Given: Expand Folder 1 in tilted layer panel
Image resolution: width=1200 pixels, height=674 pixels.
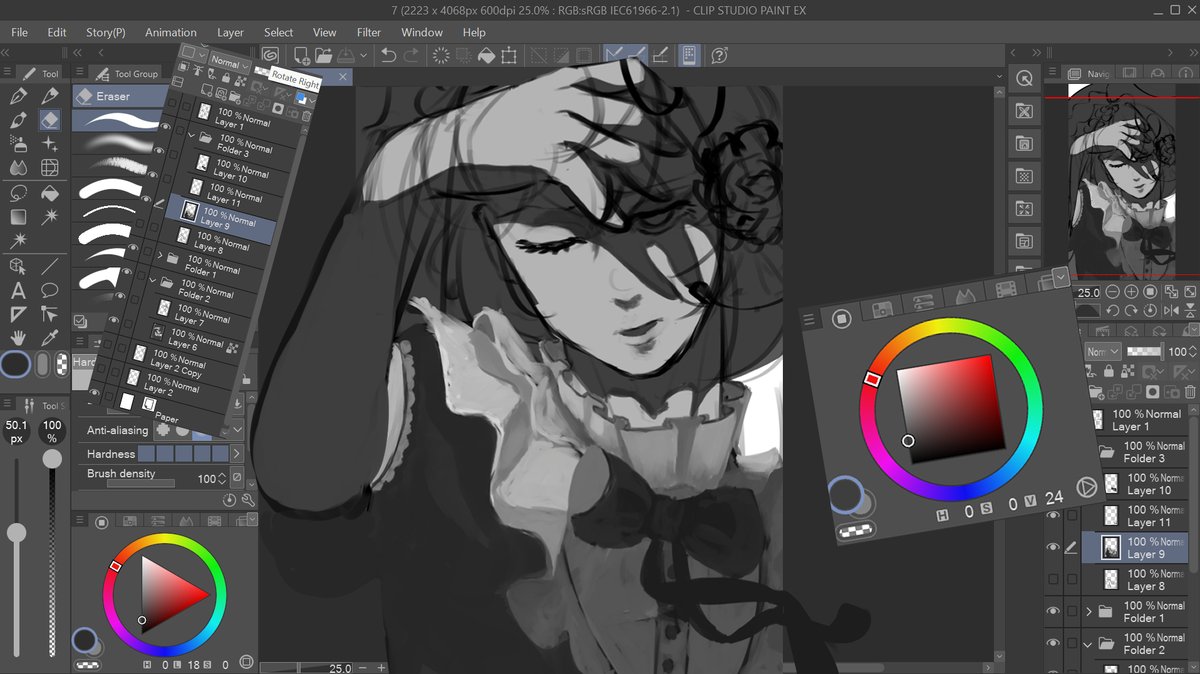Looking at the screenshot, I should coord(160,257).
